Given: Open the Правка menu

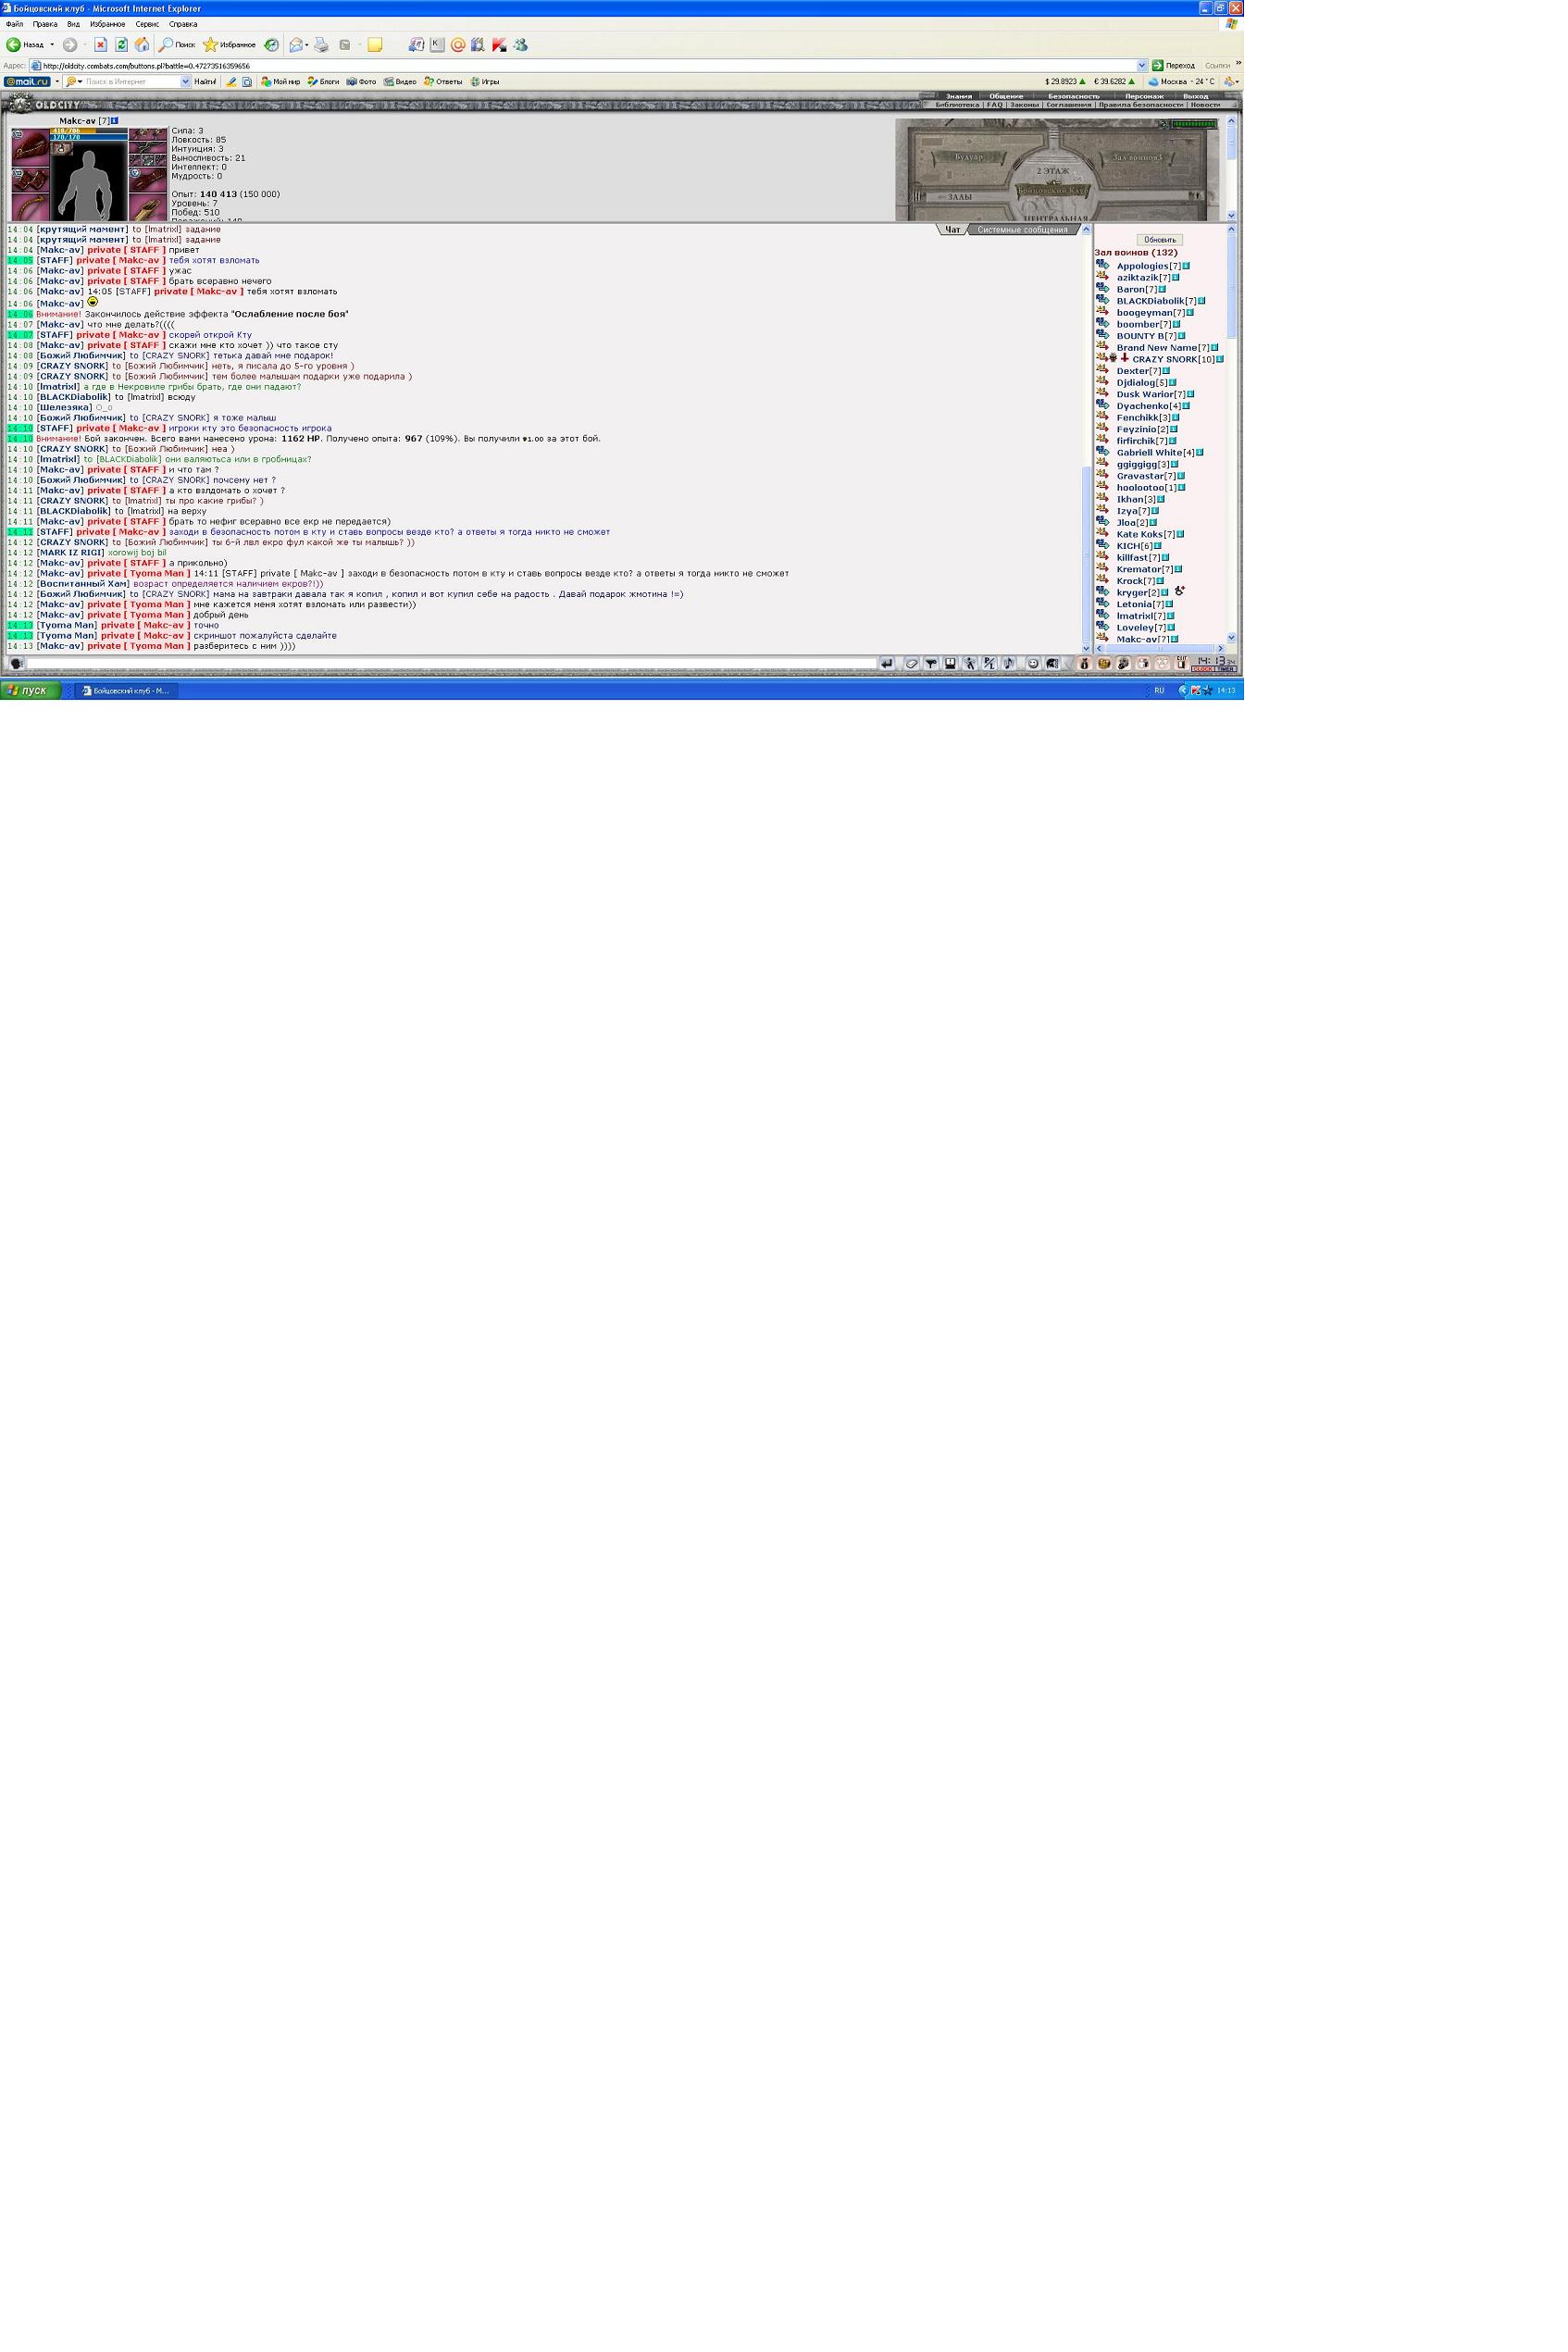Looking at the screenshot, I should pos(45,24).
